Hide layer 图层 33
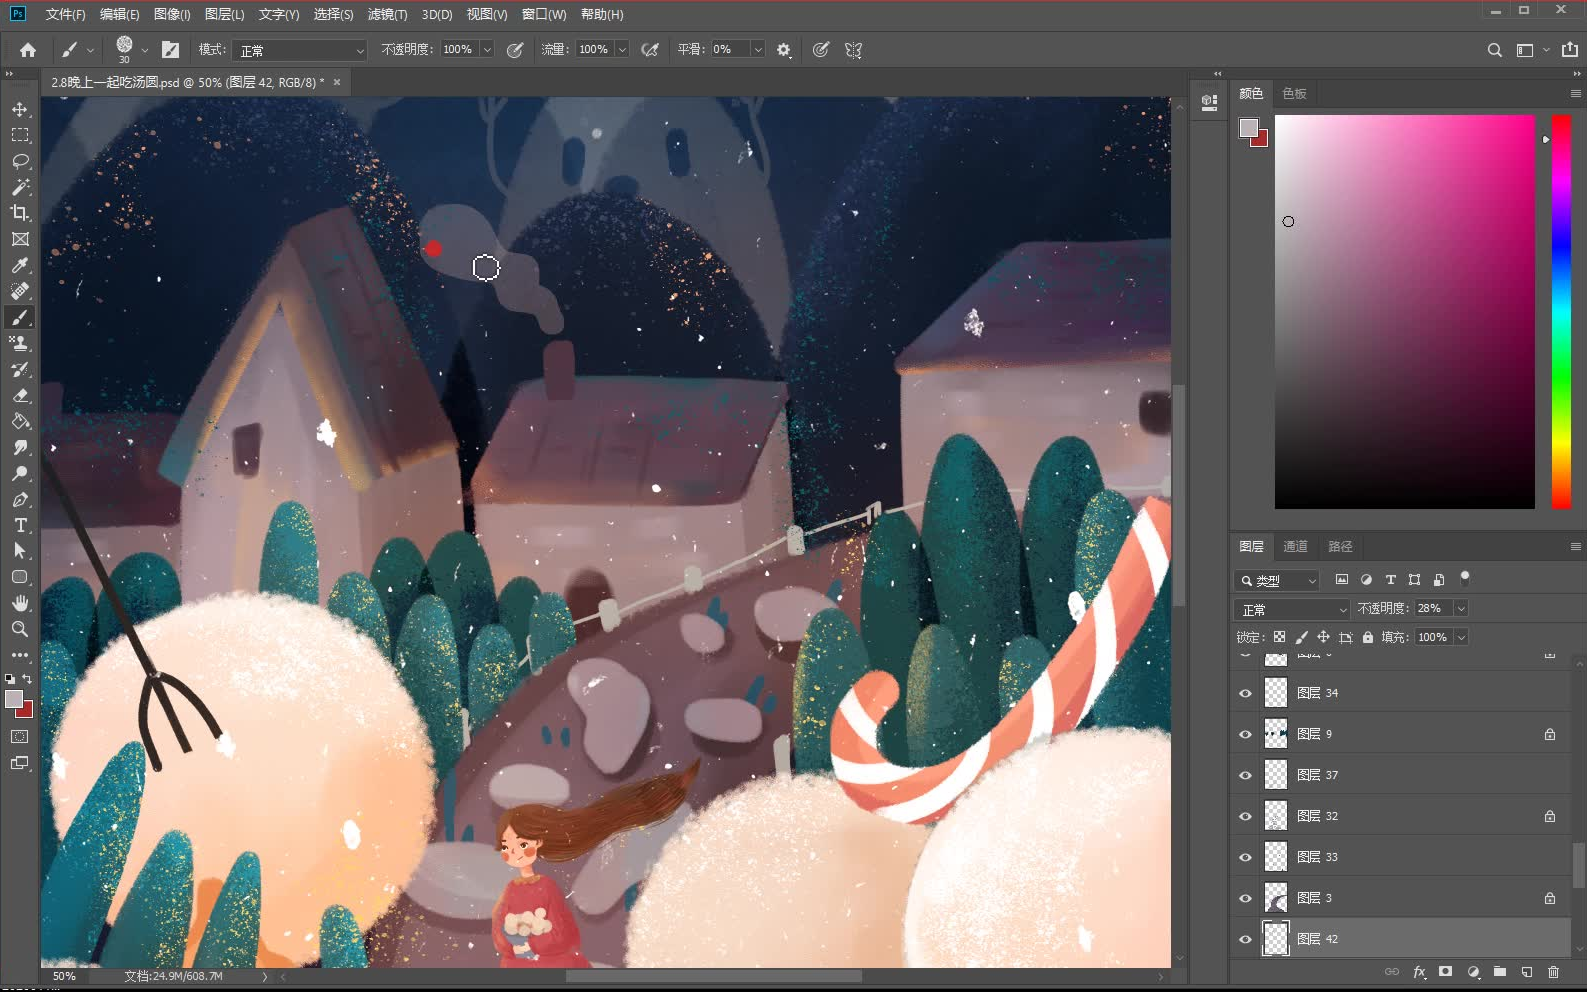Screen dimensions: 1587x992 1245,857
